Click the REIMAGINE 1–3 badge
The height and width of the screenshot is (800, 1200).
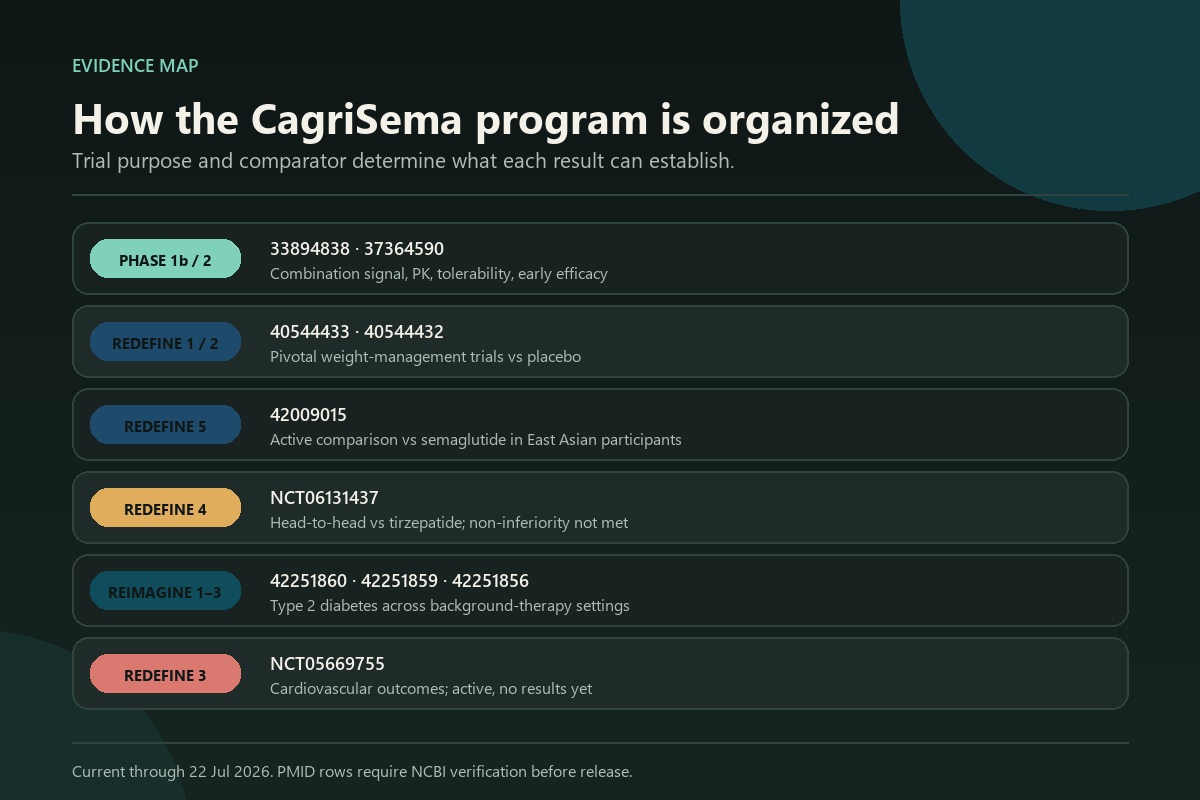(x=165, y=591)
